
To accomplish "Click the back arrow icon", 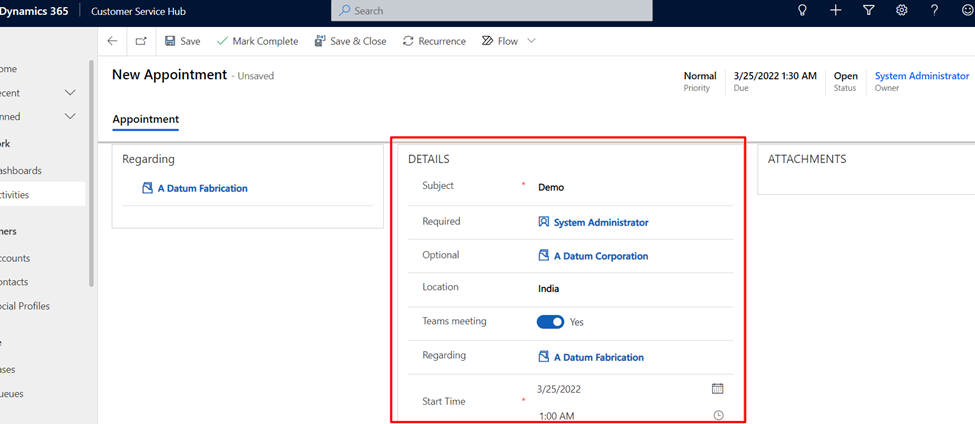I will (x=112, y=41).
